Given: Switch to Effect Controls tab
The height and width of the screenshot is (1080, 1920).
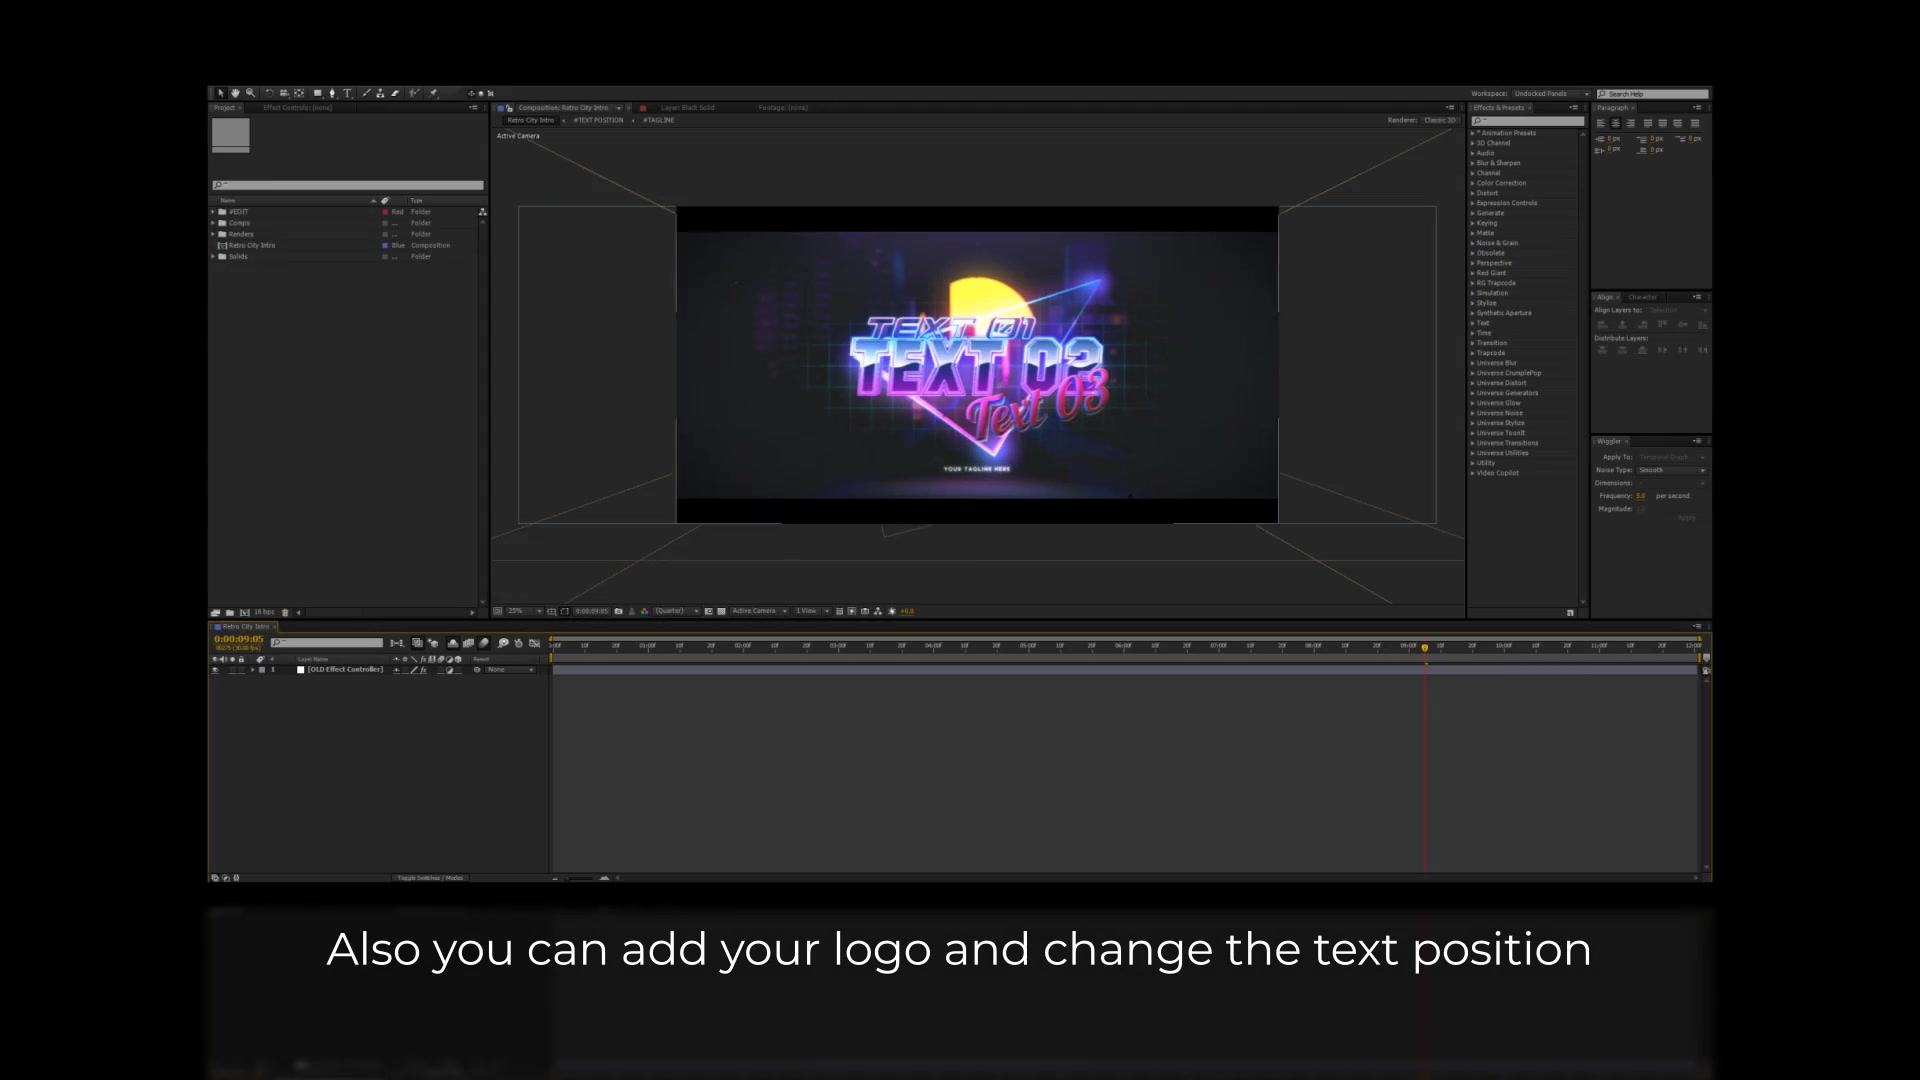Looking at the screenshot, I should [297, 108].
